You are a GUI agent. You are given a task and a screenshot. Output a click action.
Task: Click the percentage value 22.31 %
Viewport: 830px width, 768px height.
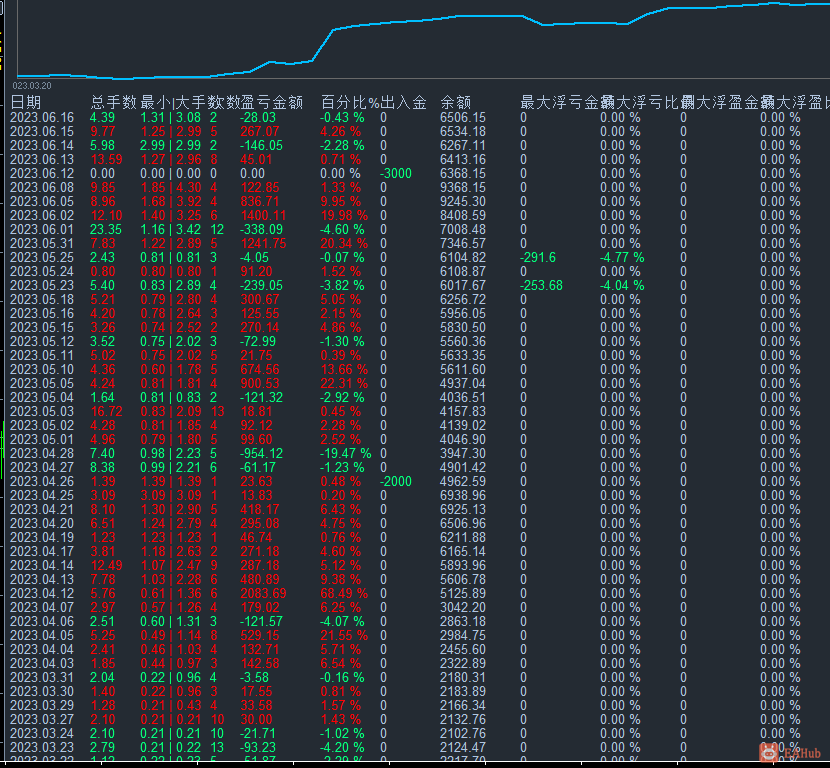344,383
